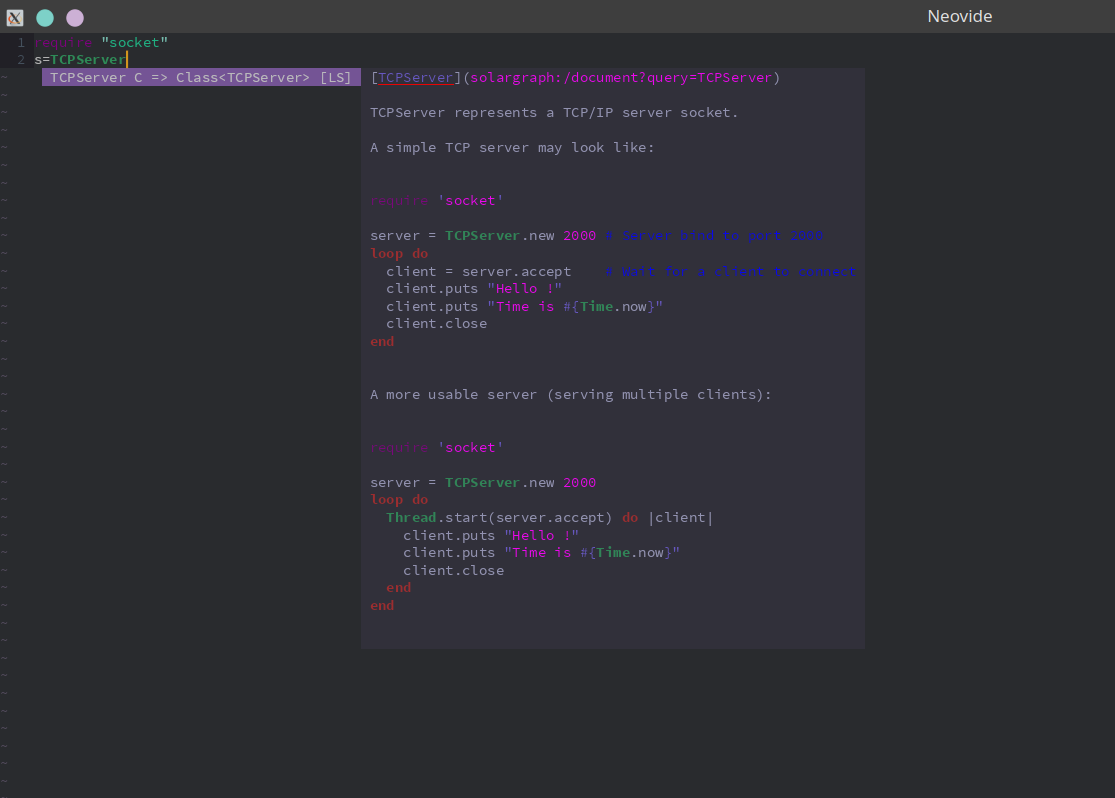Click the pink circle window control
The height and width of the screenshot is (798, 1115).
73,17
